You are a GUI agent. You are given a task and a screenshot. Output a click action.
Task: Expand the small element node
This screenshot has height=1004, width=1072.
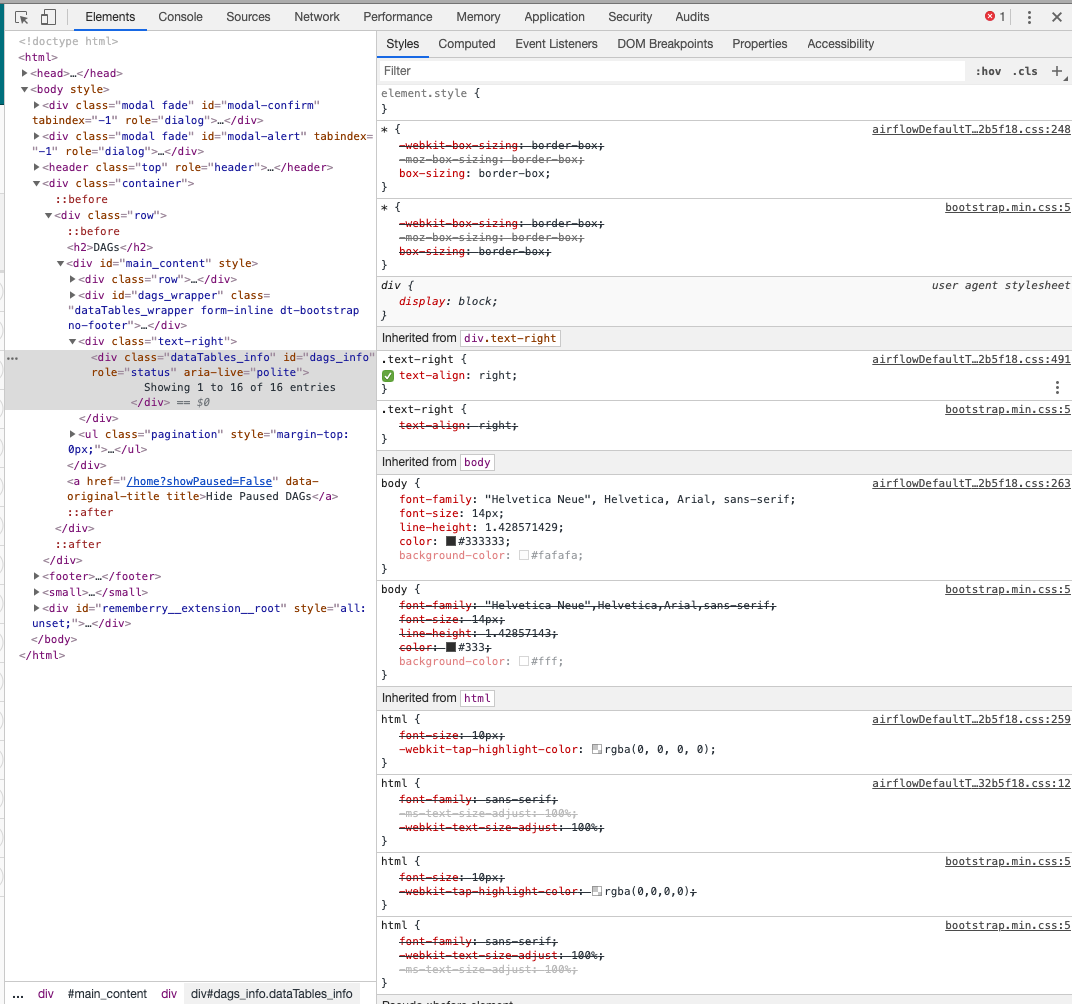click(x=36, y=592)
